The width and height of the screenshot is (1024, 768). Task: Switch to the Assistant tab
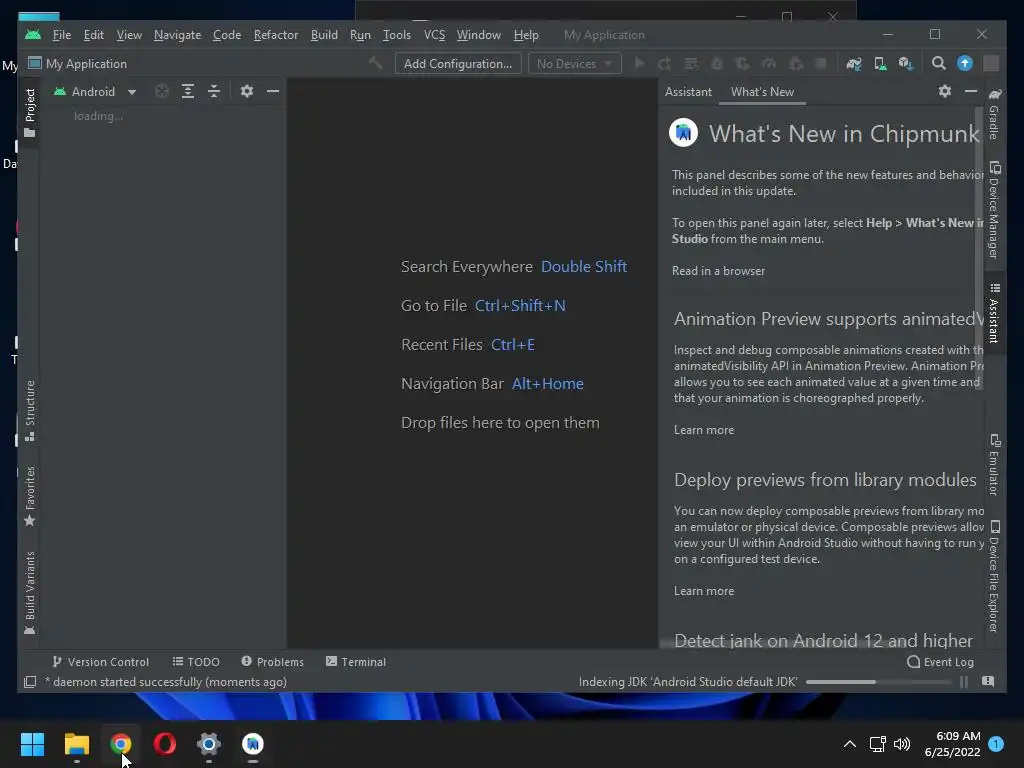[x=688, y=92]
